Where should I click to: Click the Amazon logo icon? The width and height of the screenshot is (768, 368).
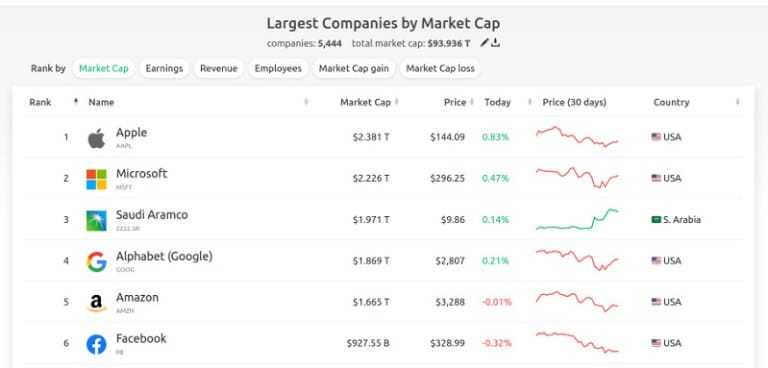coord(96,303)
